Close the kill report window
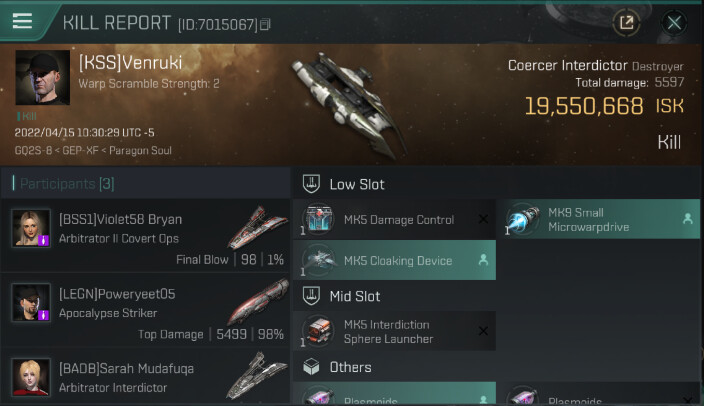Image resolution: width=704 pixels, height=406 pixels. (674, 22)
